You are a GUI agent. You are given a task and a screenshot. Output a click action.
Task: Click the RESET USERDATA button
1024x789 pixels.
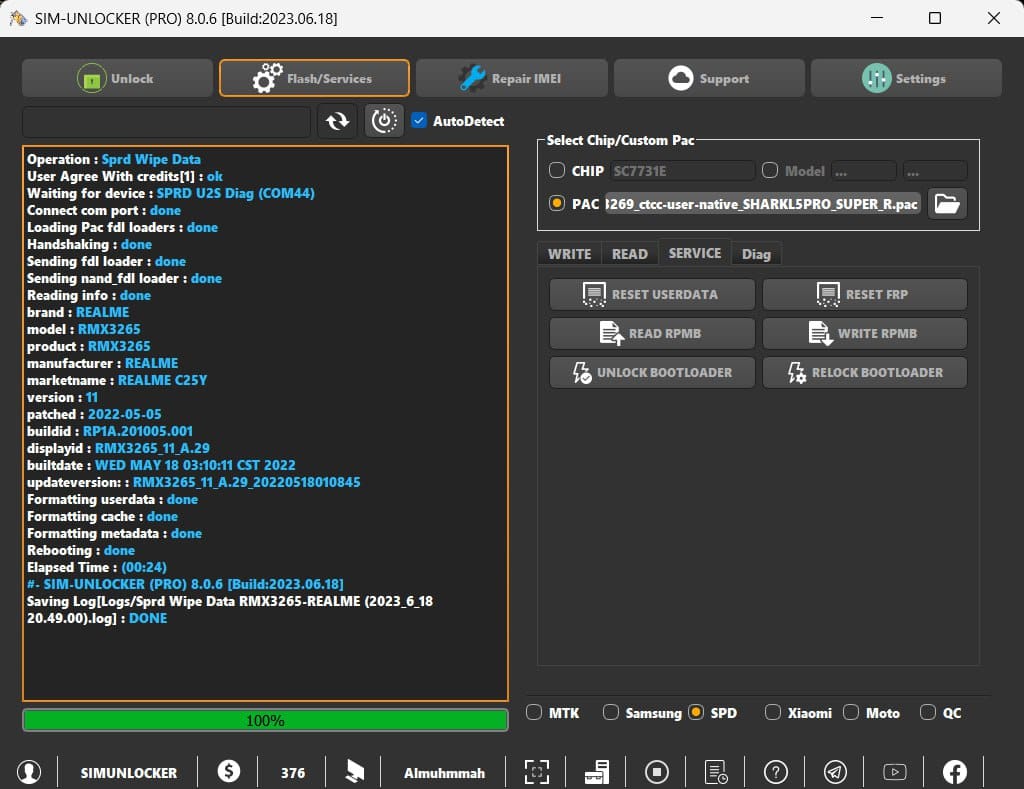click(x=652, y=295)
